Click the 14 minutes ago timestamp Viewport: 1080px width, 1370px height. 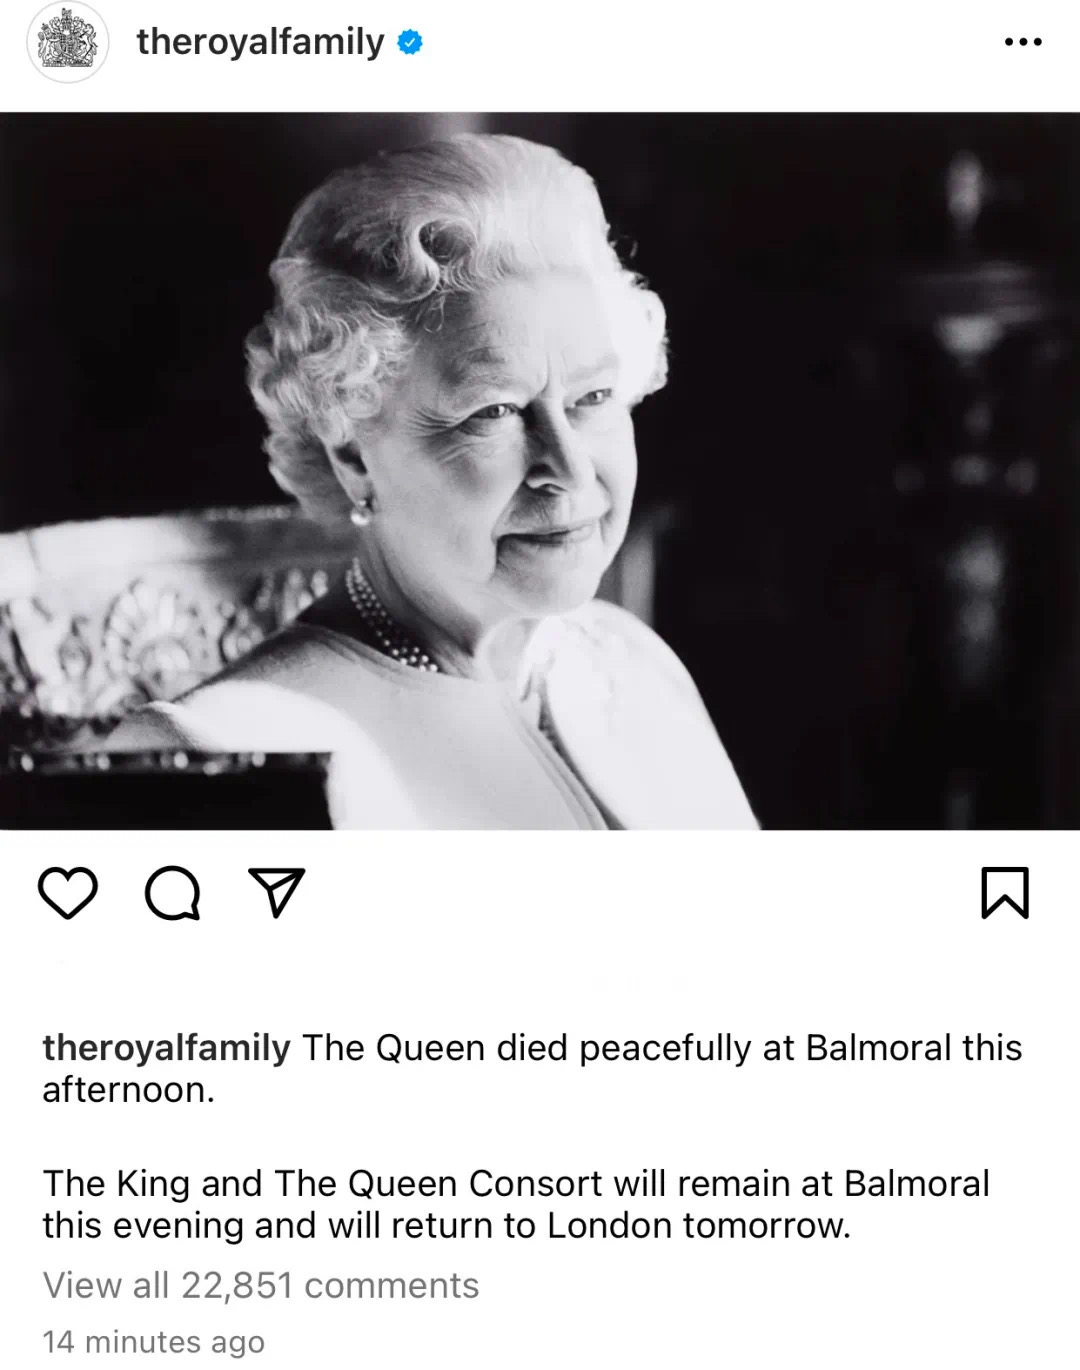pos(153,1341)
